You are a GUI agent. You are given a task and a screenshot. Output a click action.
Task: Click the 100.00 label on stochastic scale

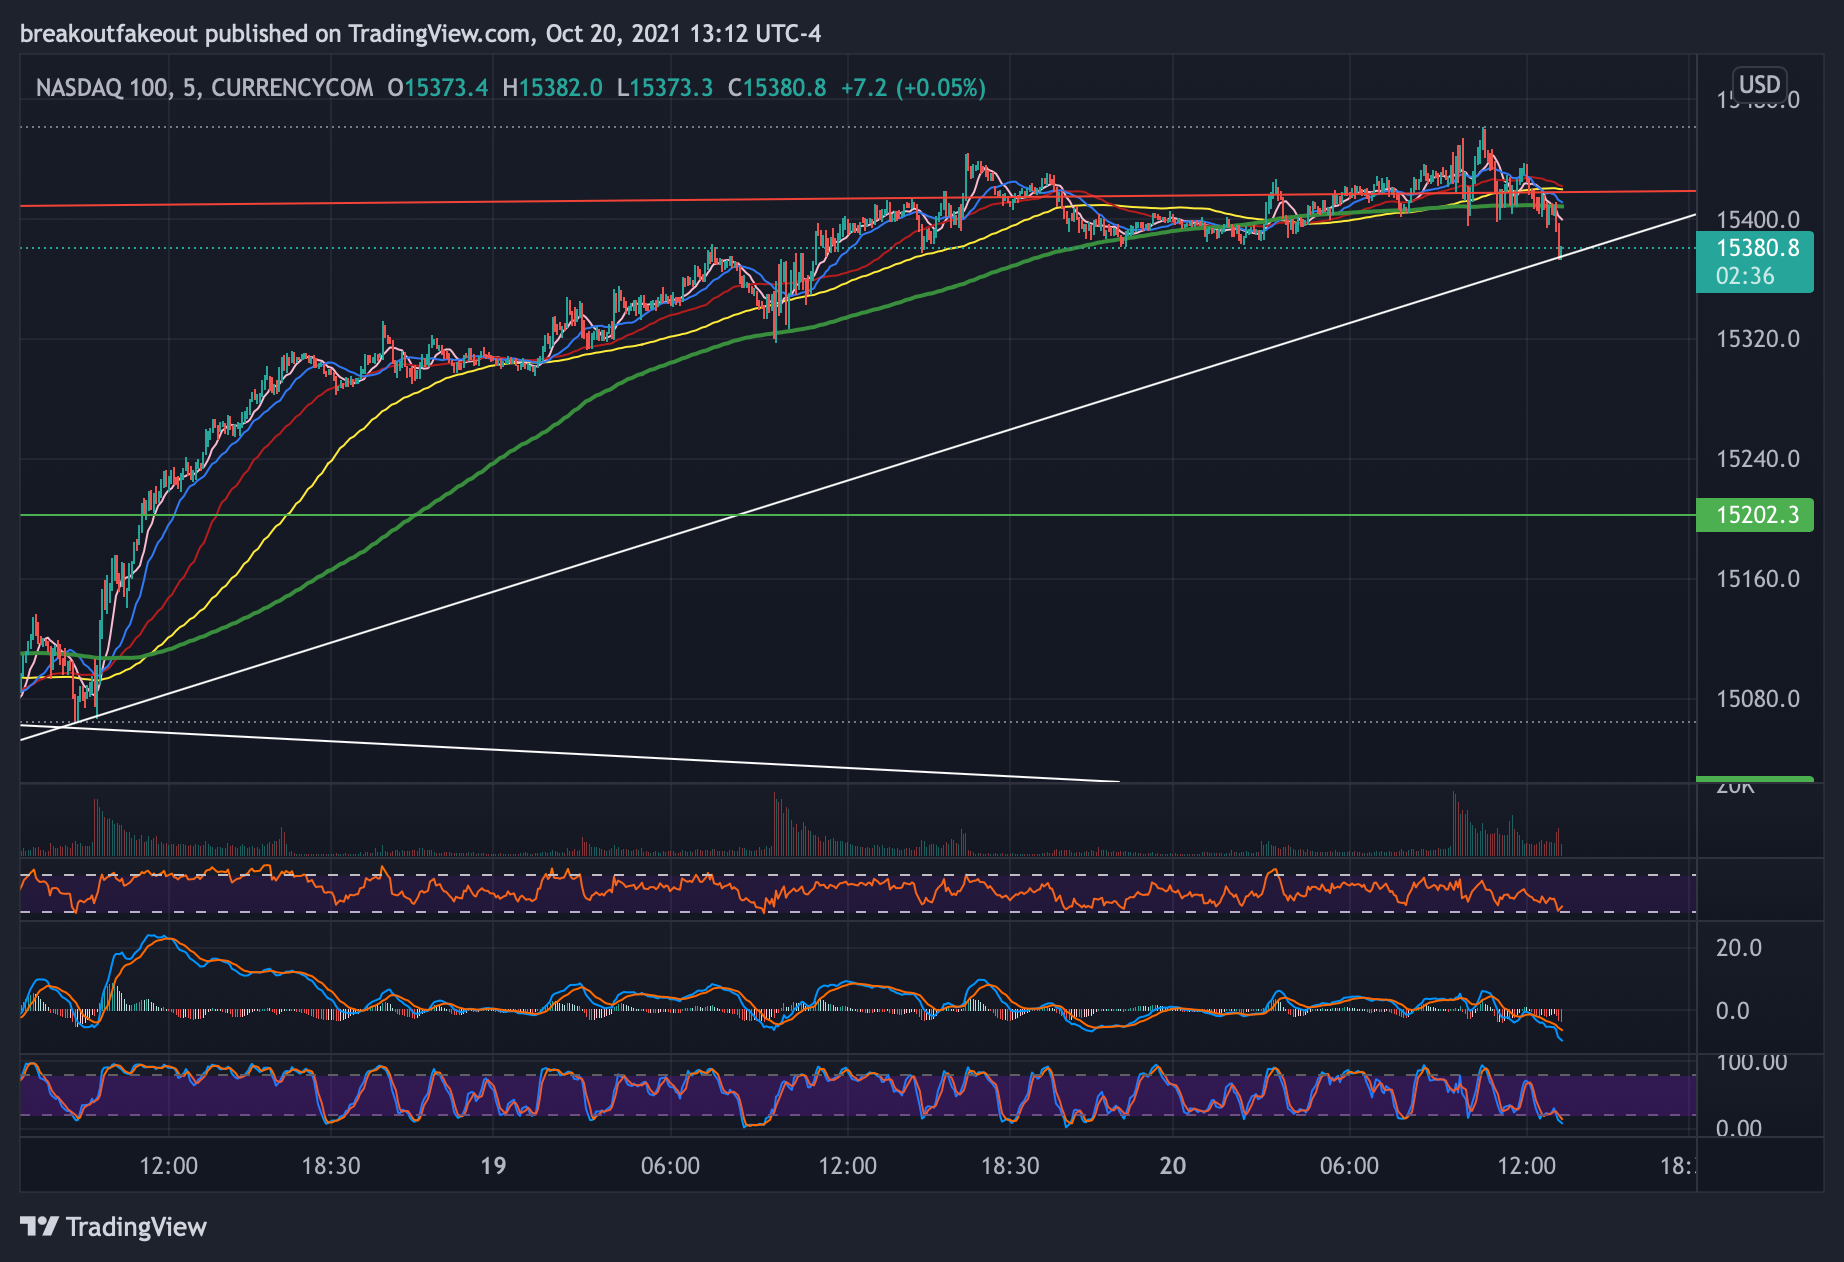[1751, 1063]
